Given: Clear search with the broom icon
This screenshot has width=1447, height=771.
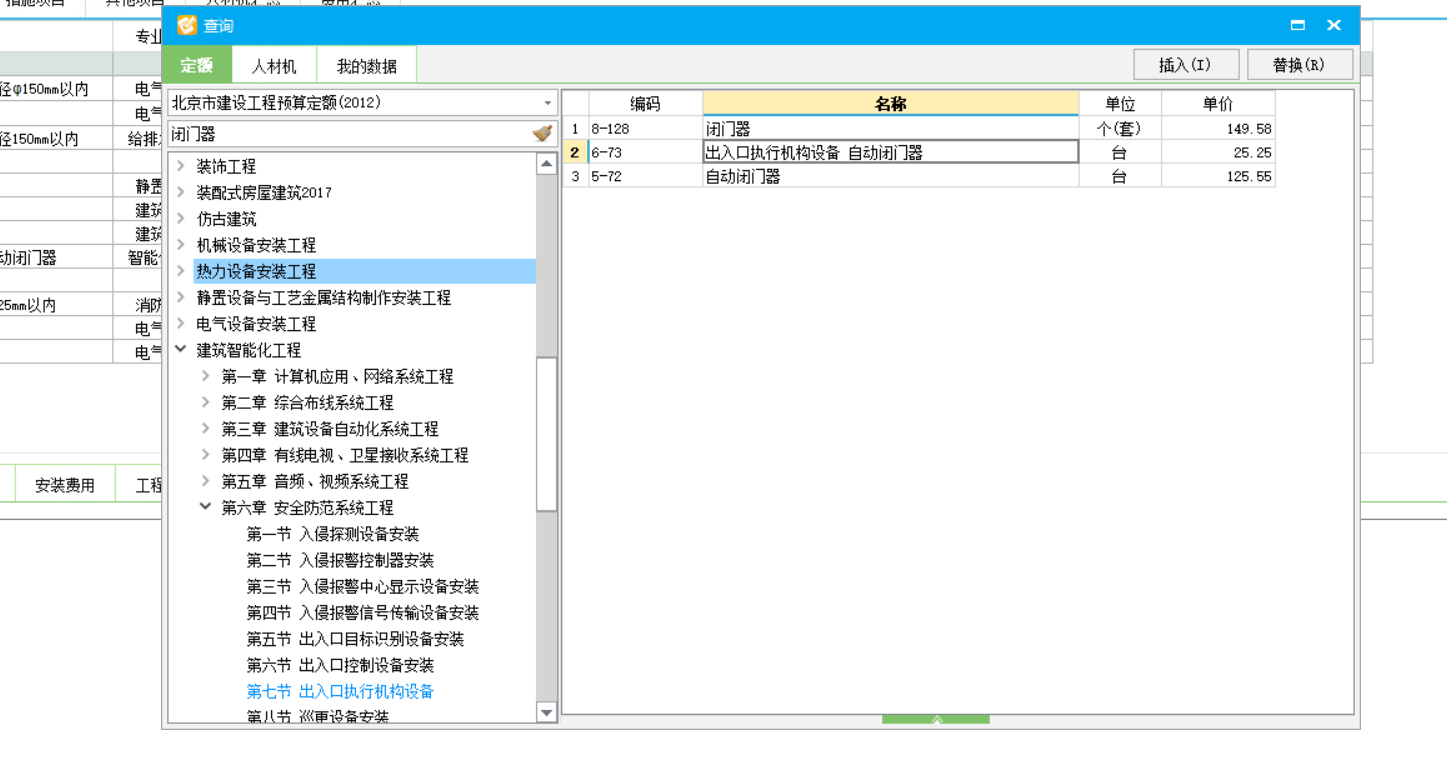Looking at the screenshot, I should click(542, 133).
